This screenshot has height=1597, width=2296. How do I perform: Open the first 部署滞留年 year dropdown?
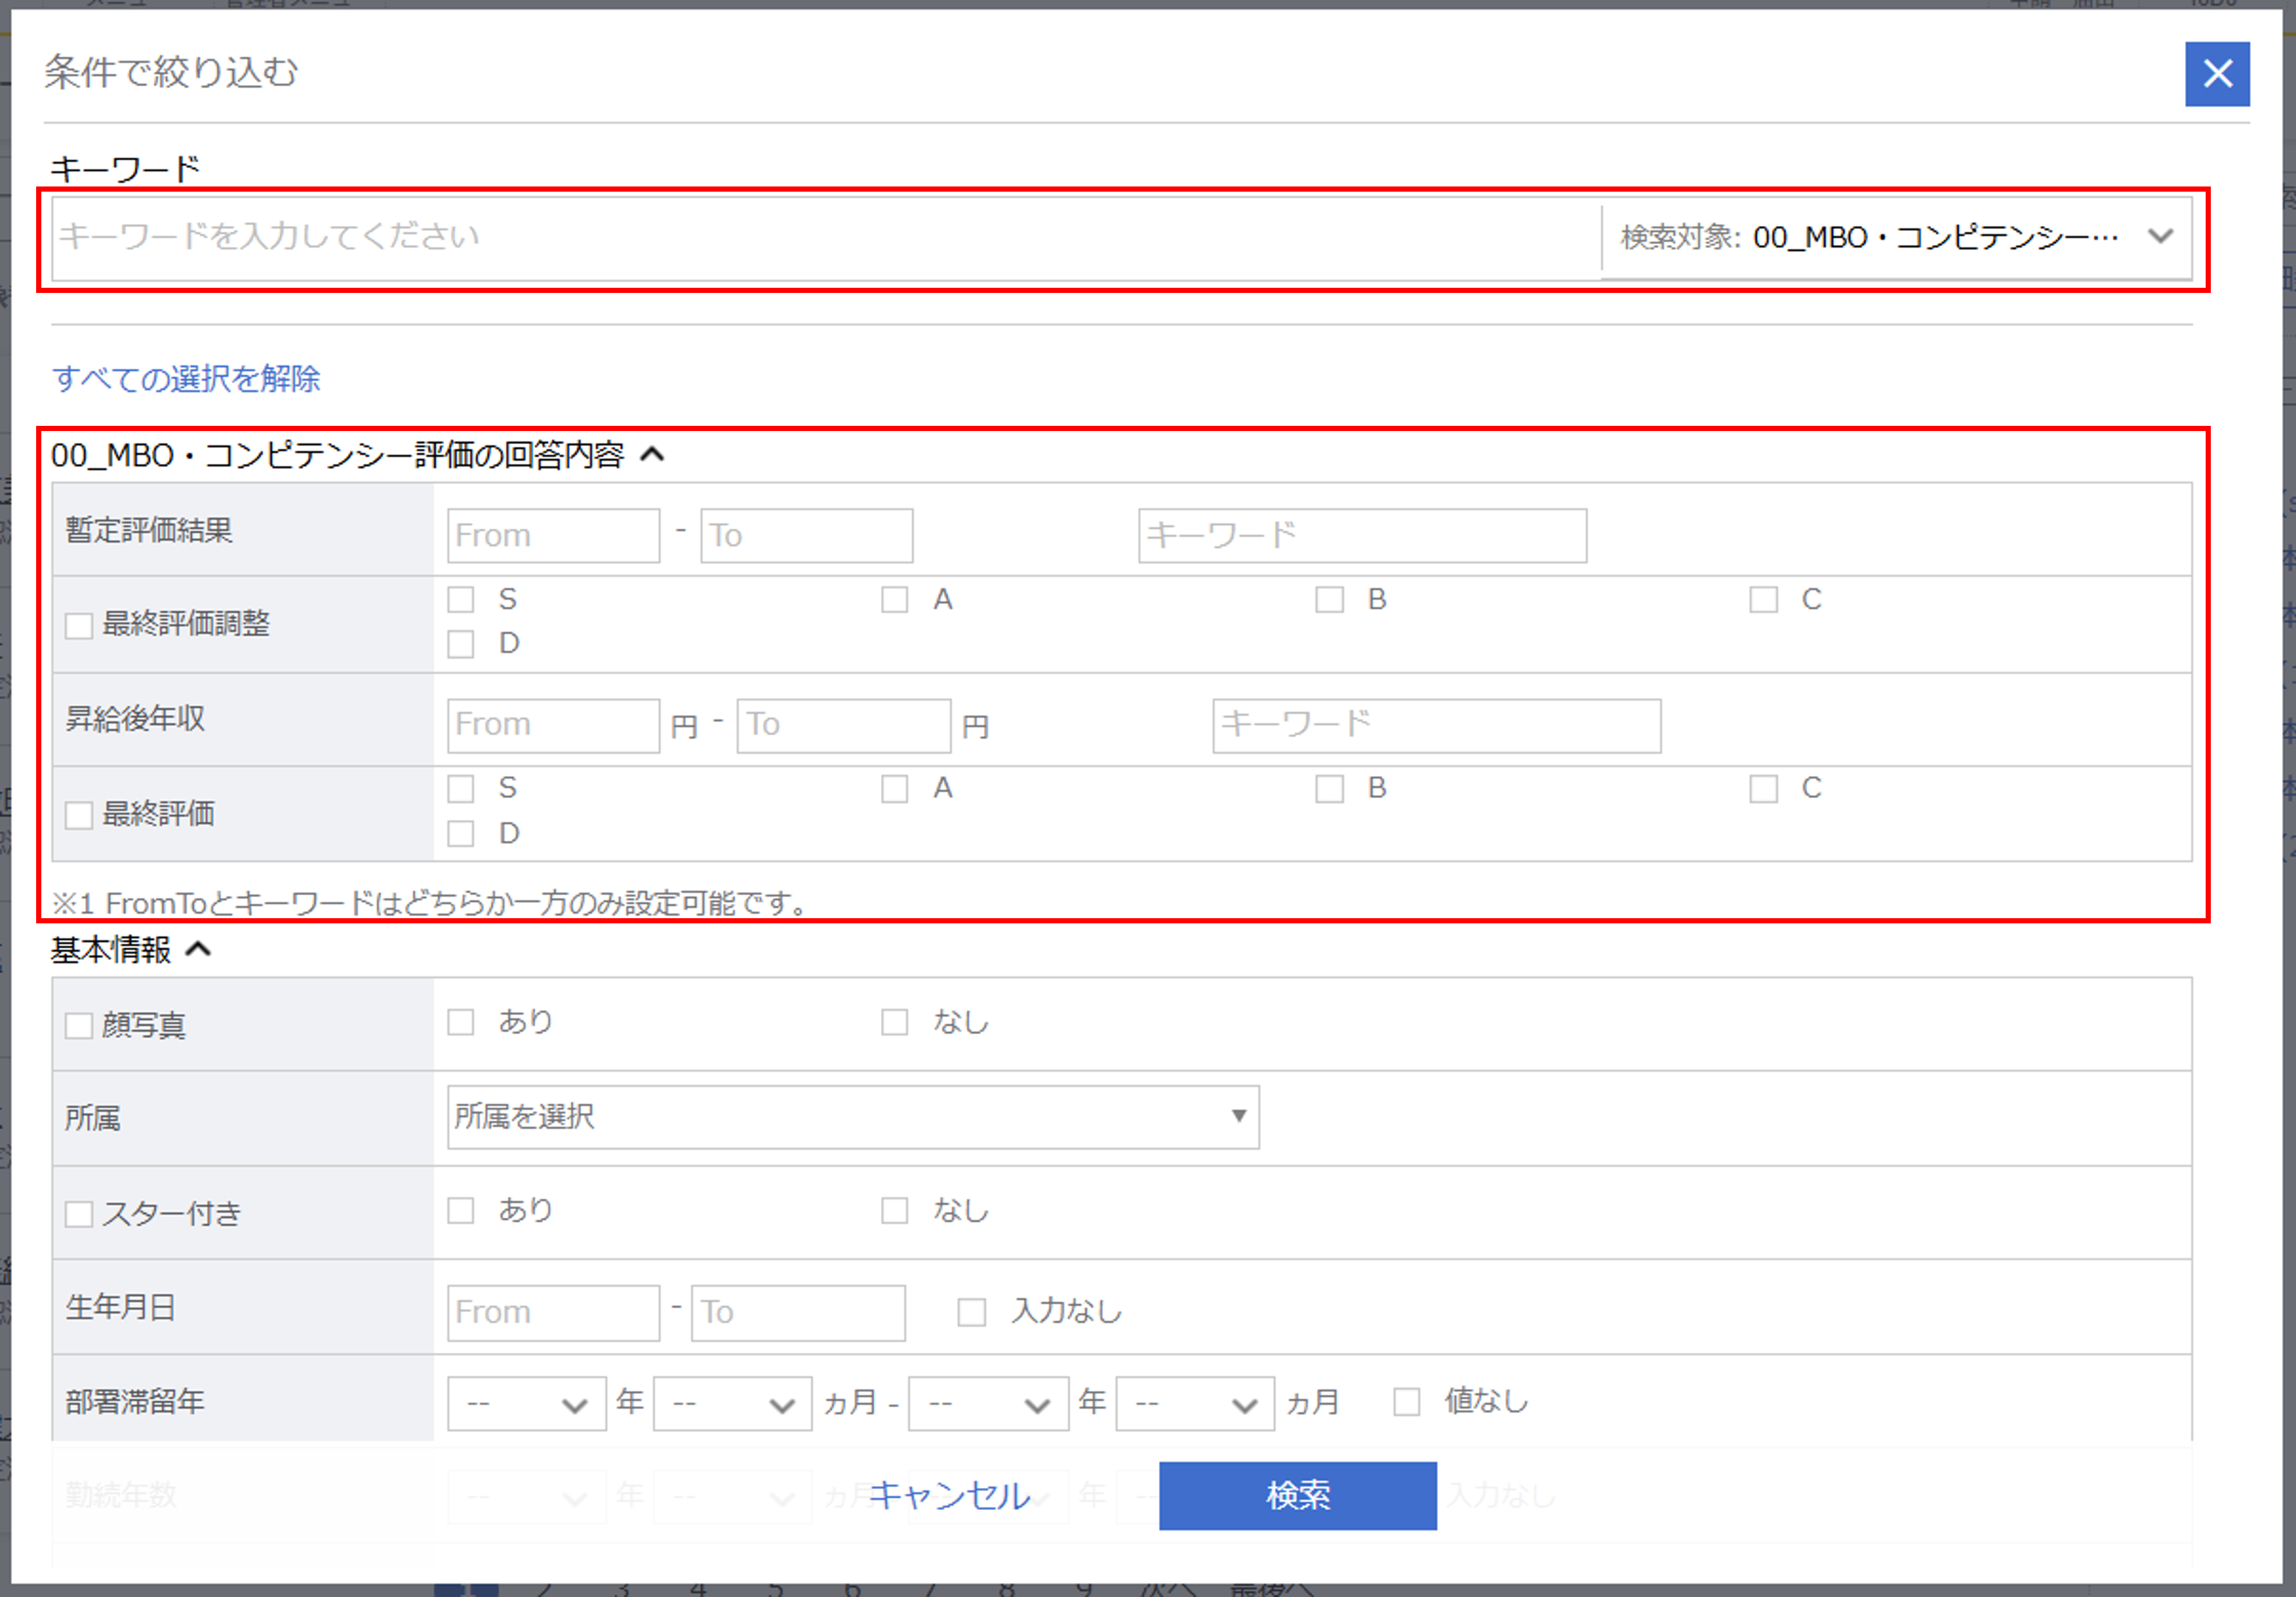(x=526, y=1403)
